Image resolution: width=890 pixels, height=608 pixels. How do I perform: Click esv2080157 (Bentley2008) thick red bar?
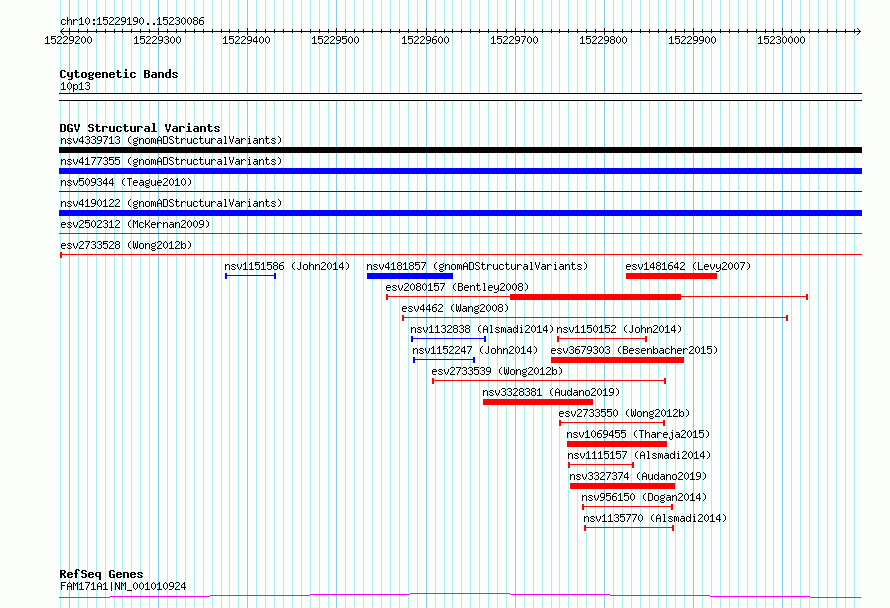pyautogui.click(x=595, y=297)
